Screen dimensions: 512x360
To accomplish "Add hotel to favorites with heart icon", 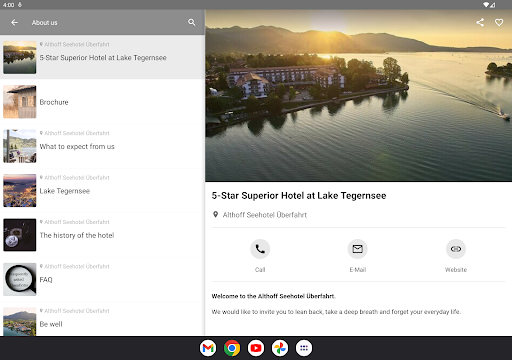I will pyautogui.click(x=499, y=22).
